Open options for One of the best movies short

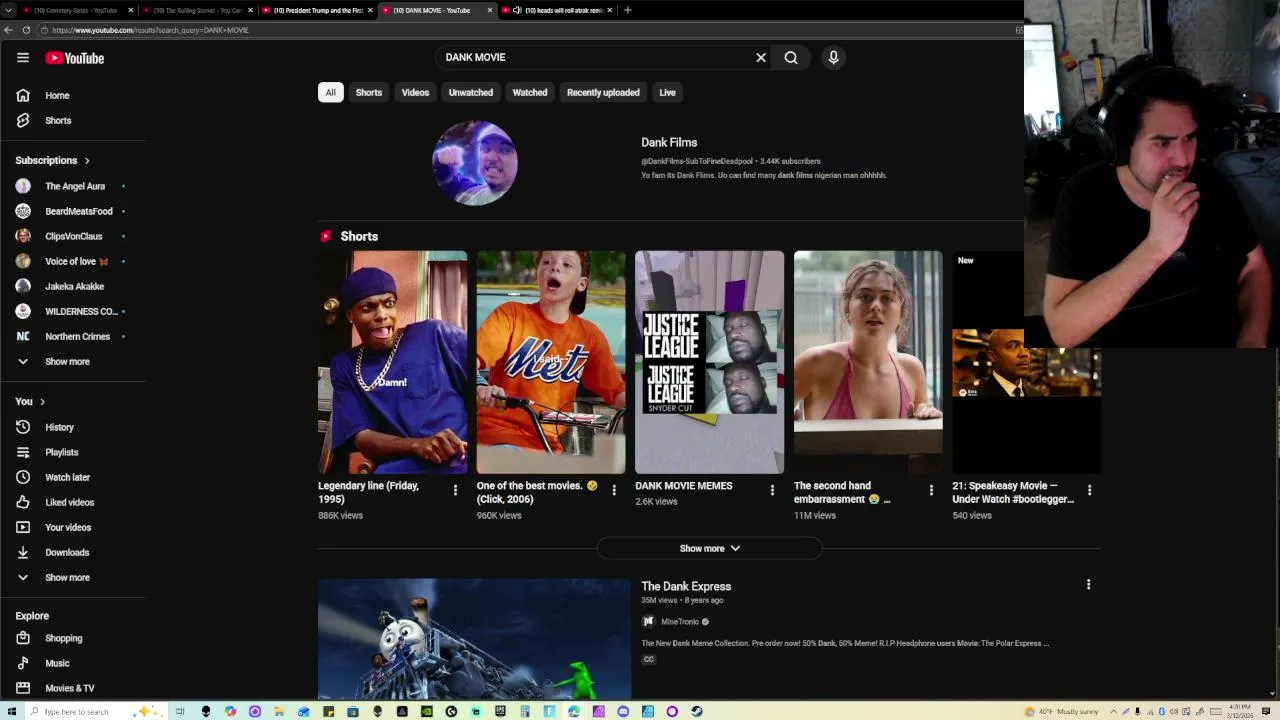[614, 490]
